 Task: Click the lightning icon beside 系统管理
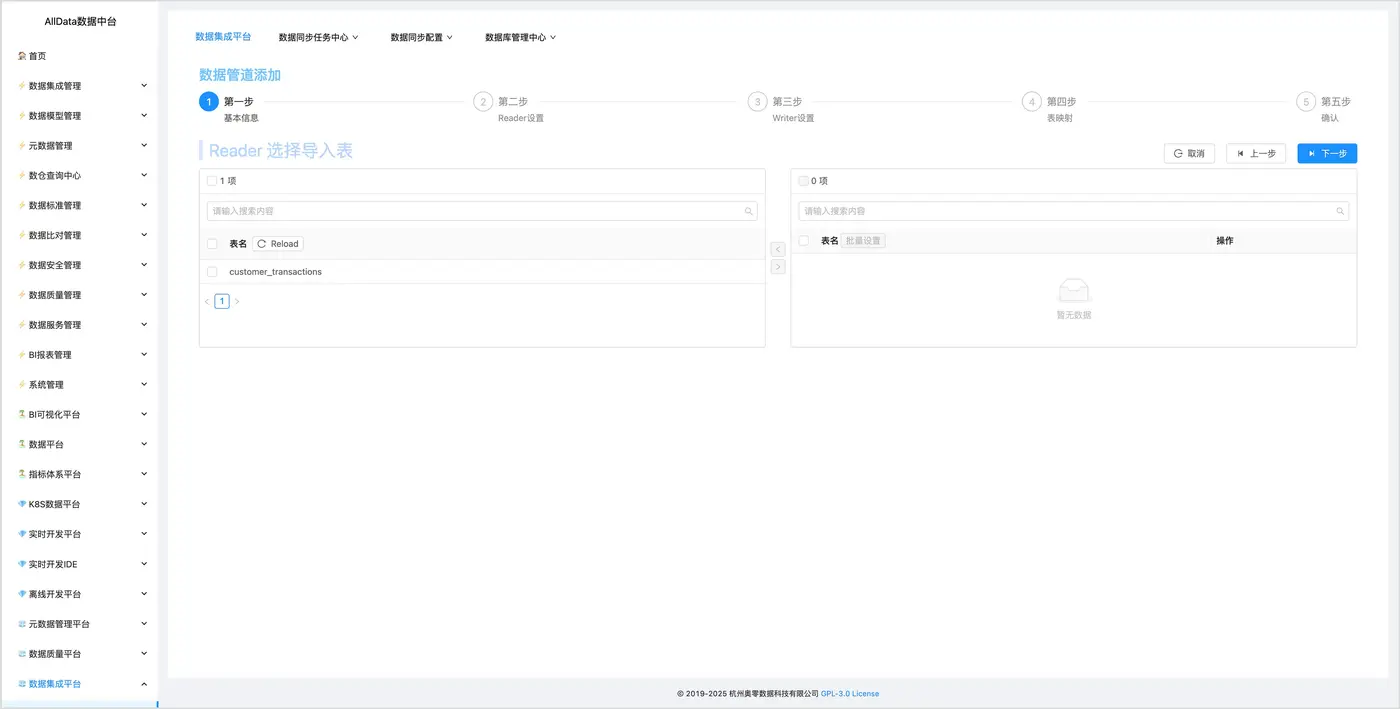(22, 385)
